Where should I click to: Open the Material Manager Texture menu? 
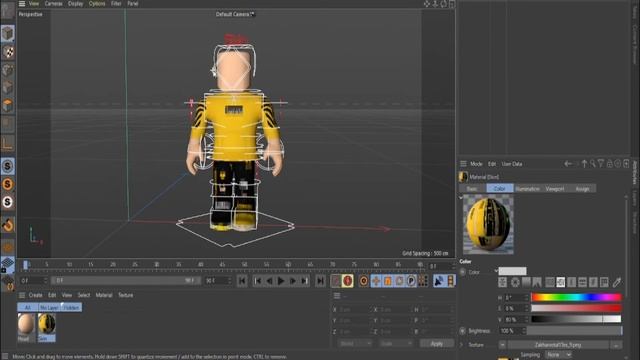pyautogui.click(x=126, y=295)
